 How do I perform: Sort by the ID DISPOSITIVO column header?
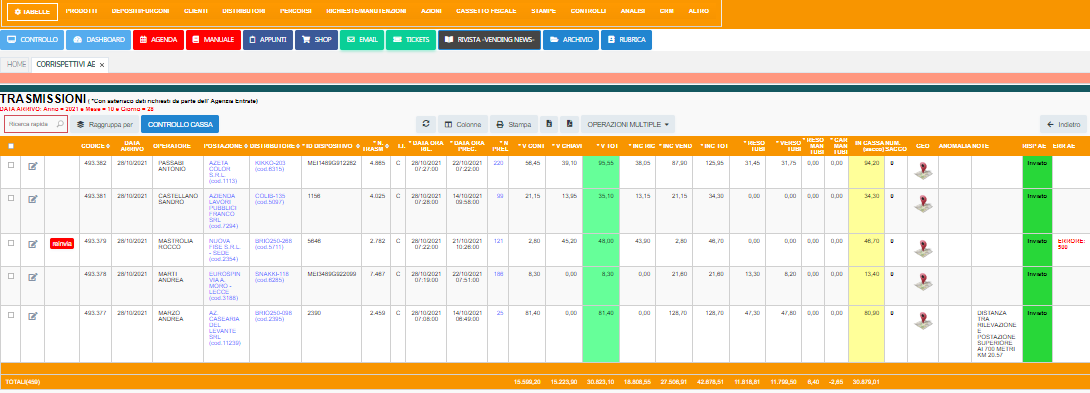332,146
